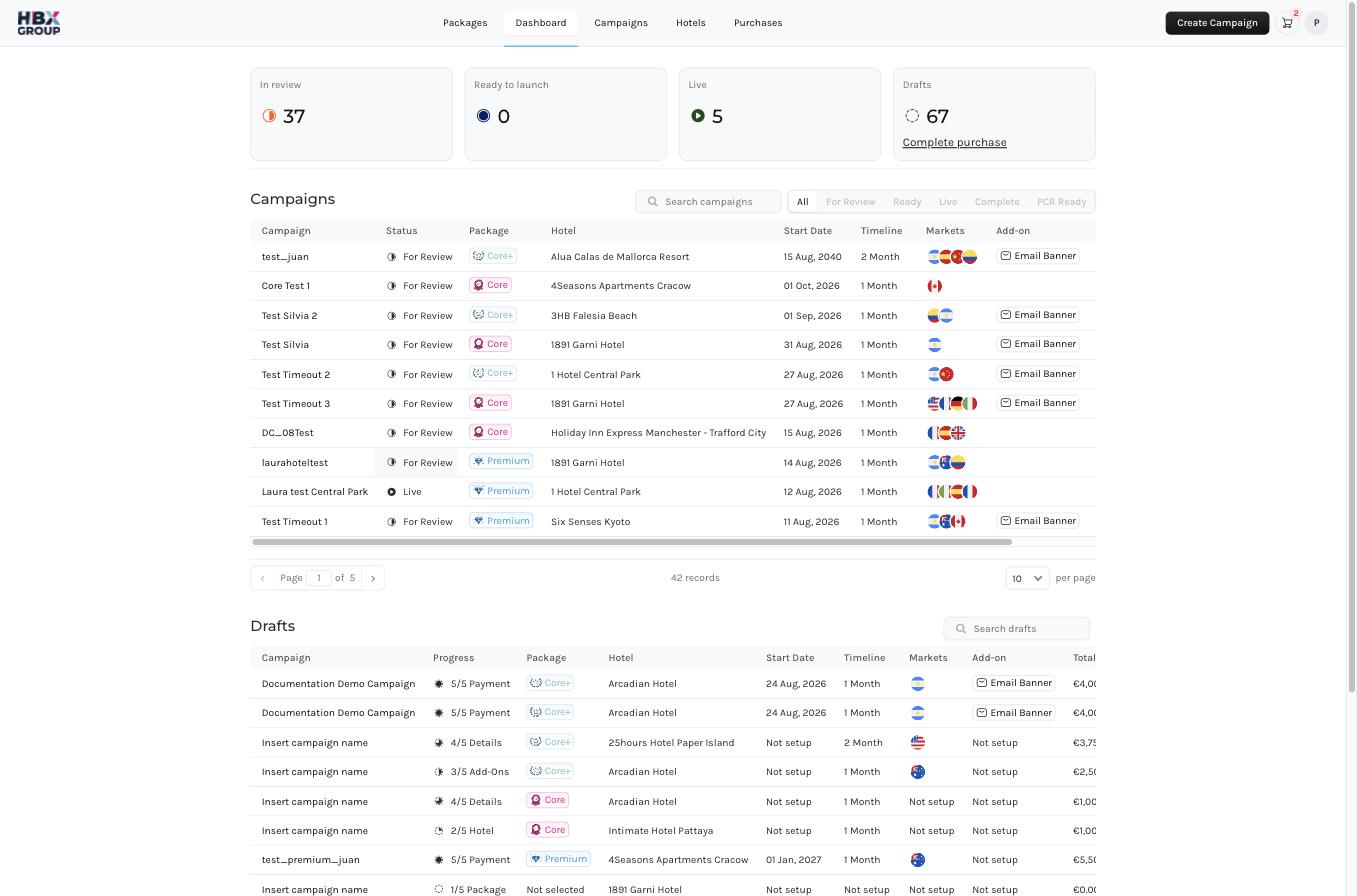Click the 15 Aug, 2040 start date cell
The width and height of the screenshot is (1357, 896).
(813, 257)
